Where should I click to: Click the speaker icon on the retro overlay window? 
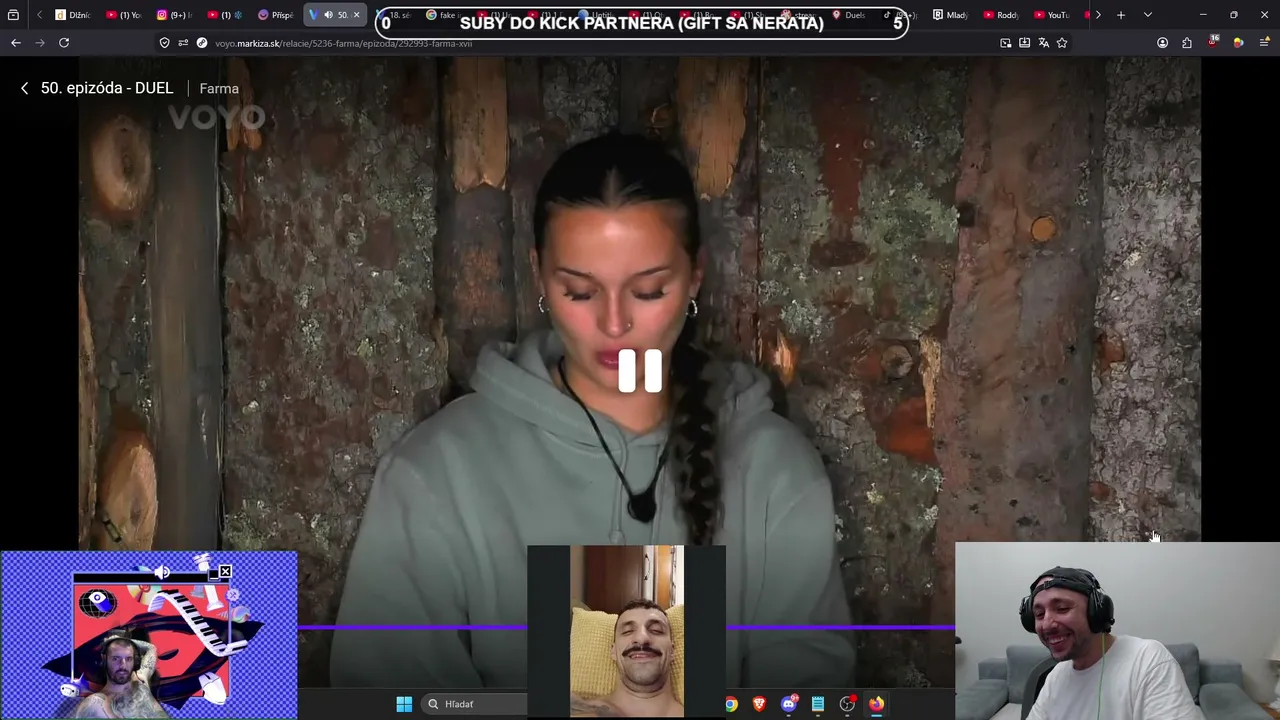click(162, 573)
